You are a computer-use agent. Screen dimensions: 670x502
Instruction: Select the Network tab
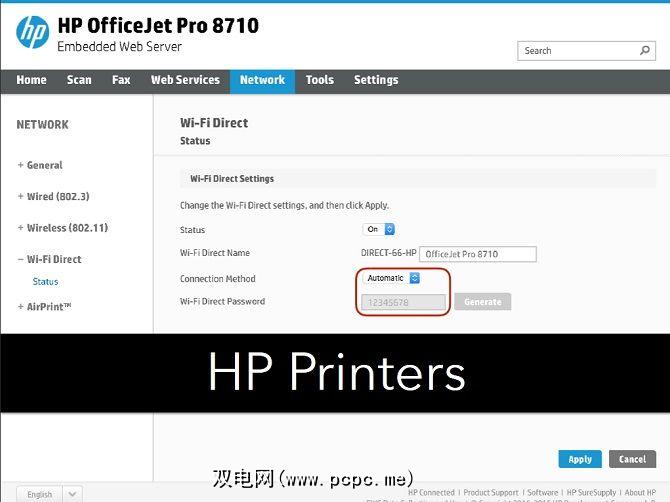(x=262, y=81)
